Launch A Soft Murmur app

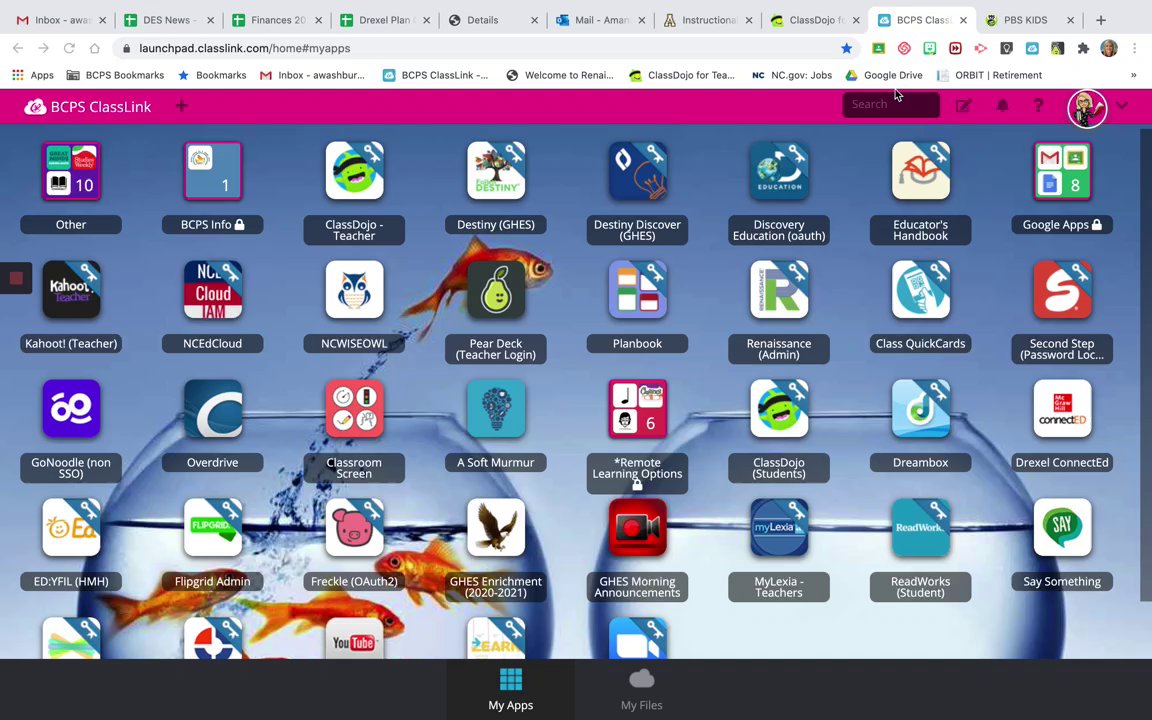[x=496, y=409]
